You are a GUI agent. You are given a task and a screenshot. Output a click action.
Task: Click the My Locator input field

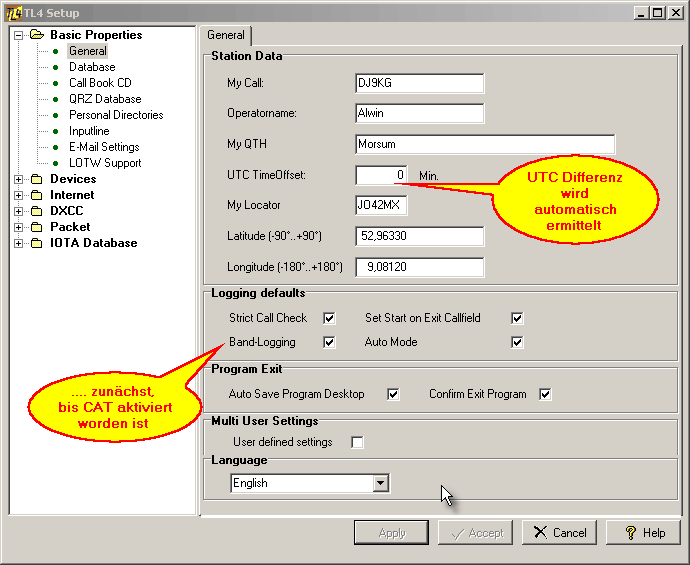tap(382, 205)
